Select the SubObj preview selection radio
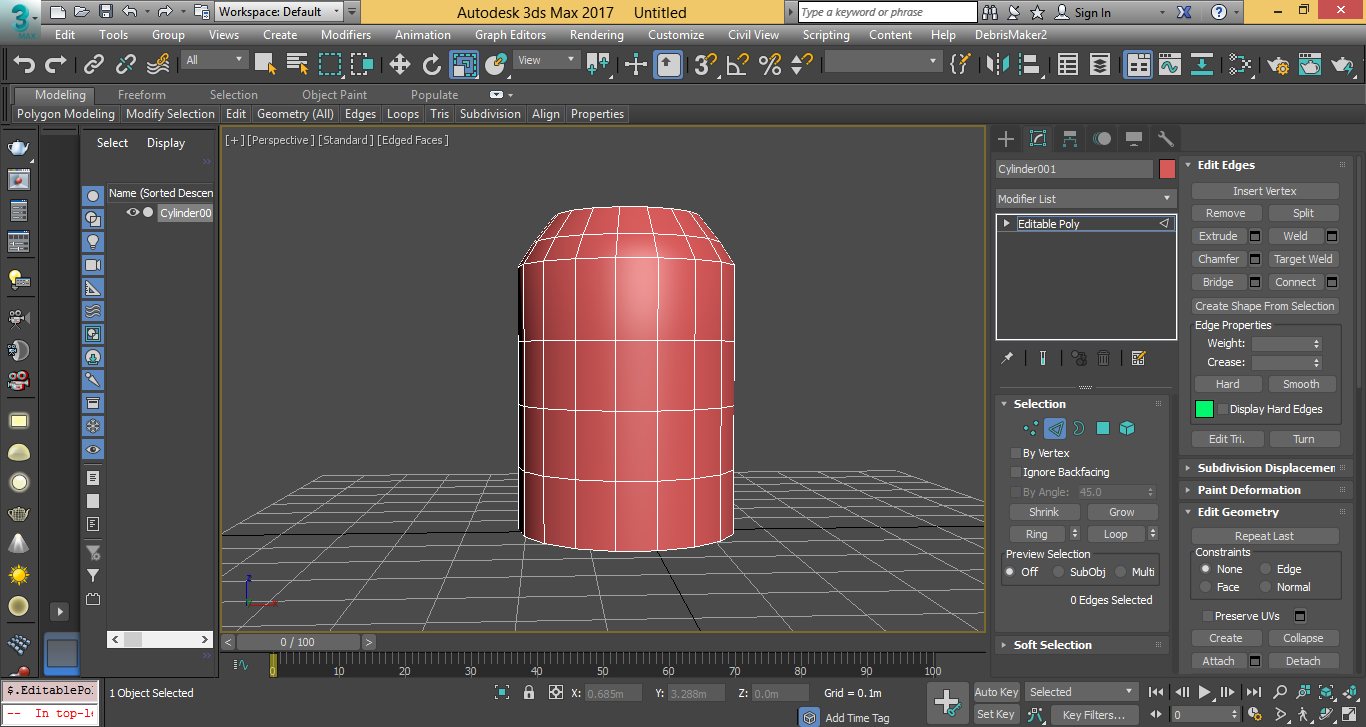 point(1057,572)
